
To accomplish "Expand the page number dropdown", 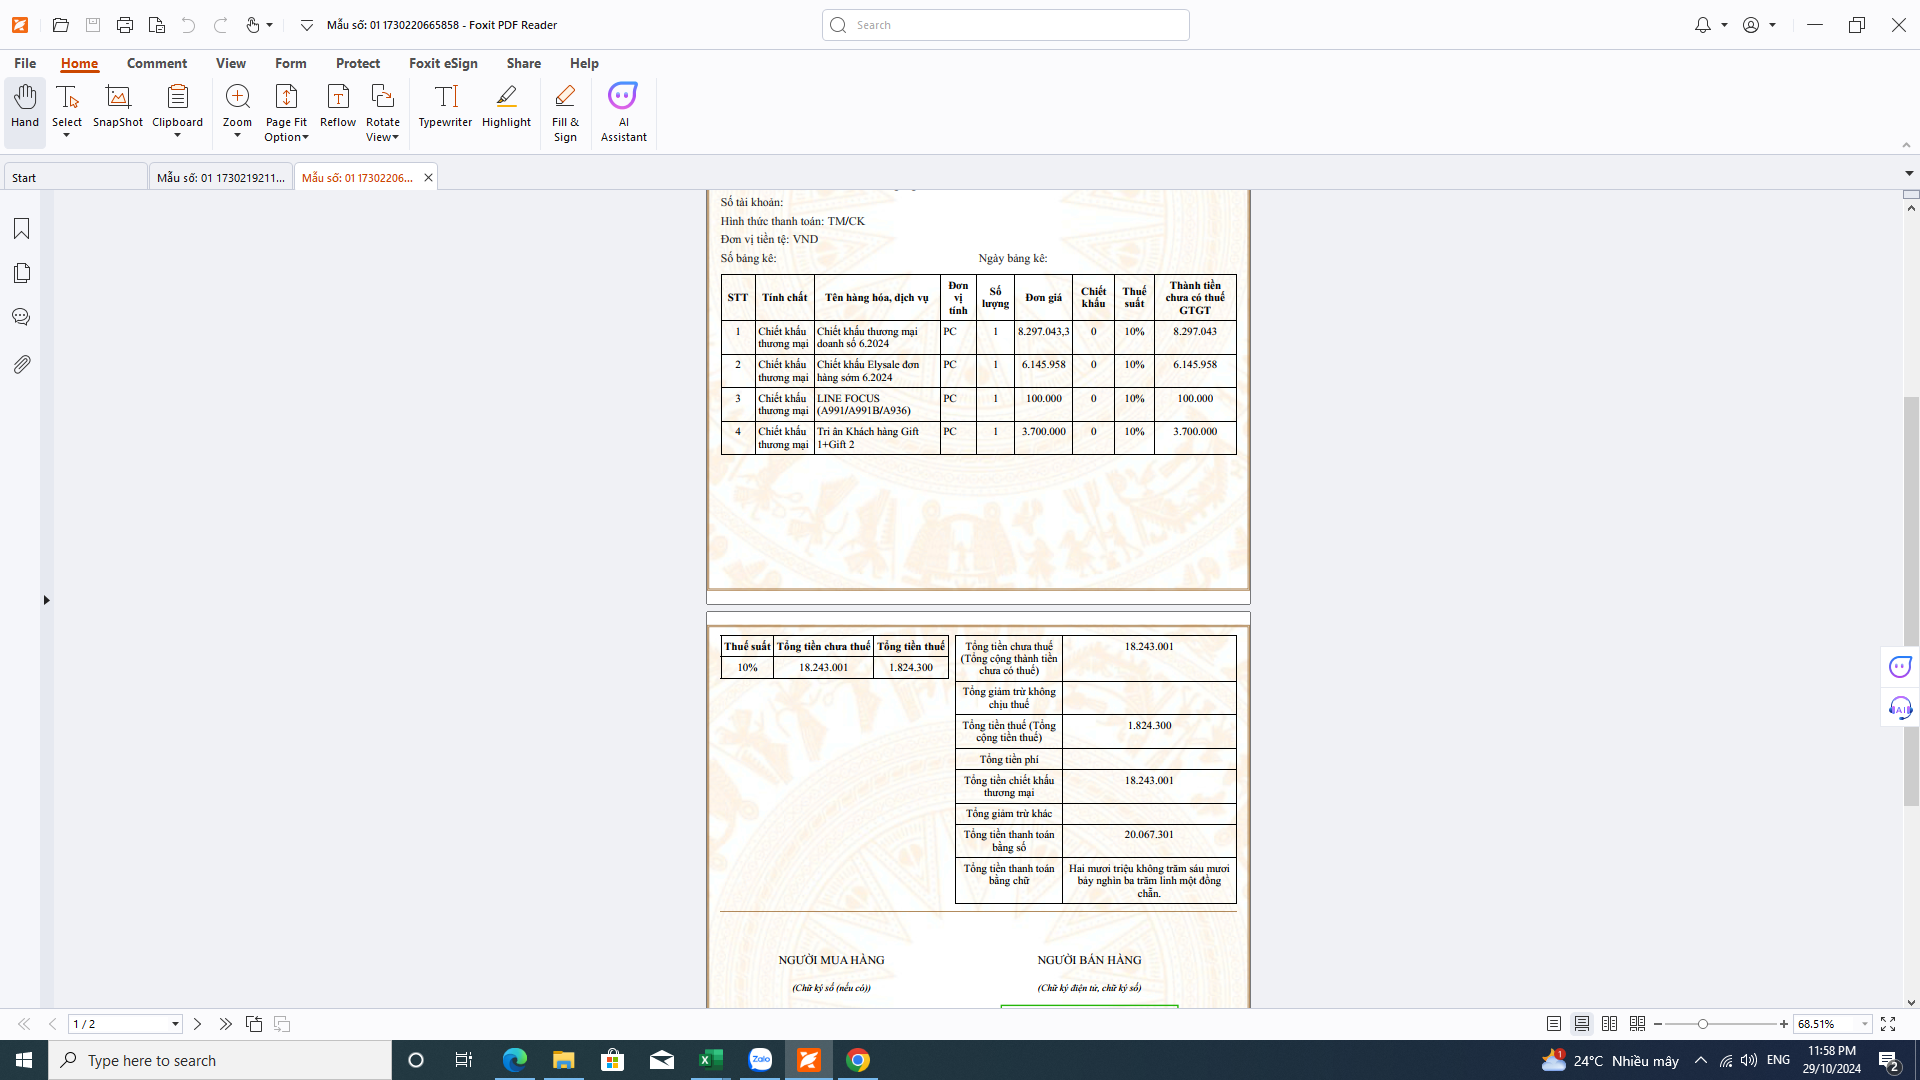I will [175, 1024].
